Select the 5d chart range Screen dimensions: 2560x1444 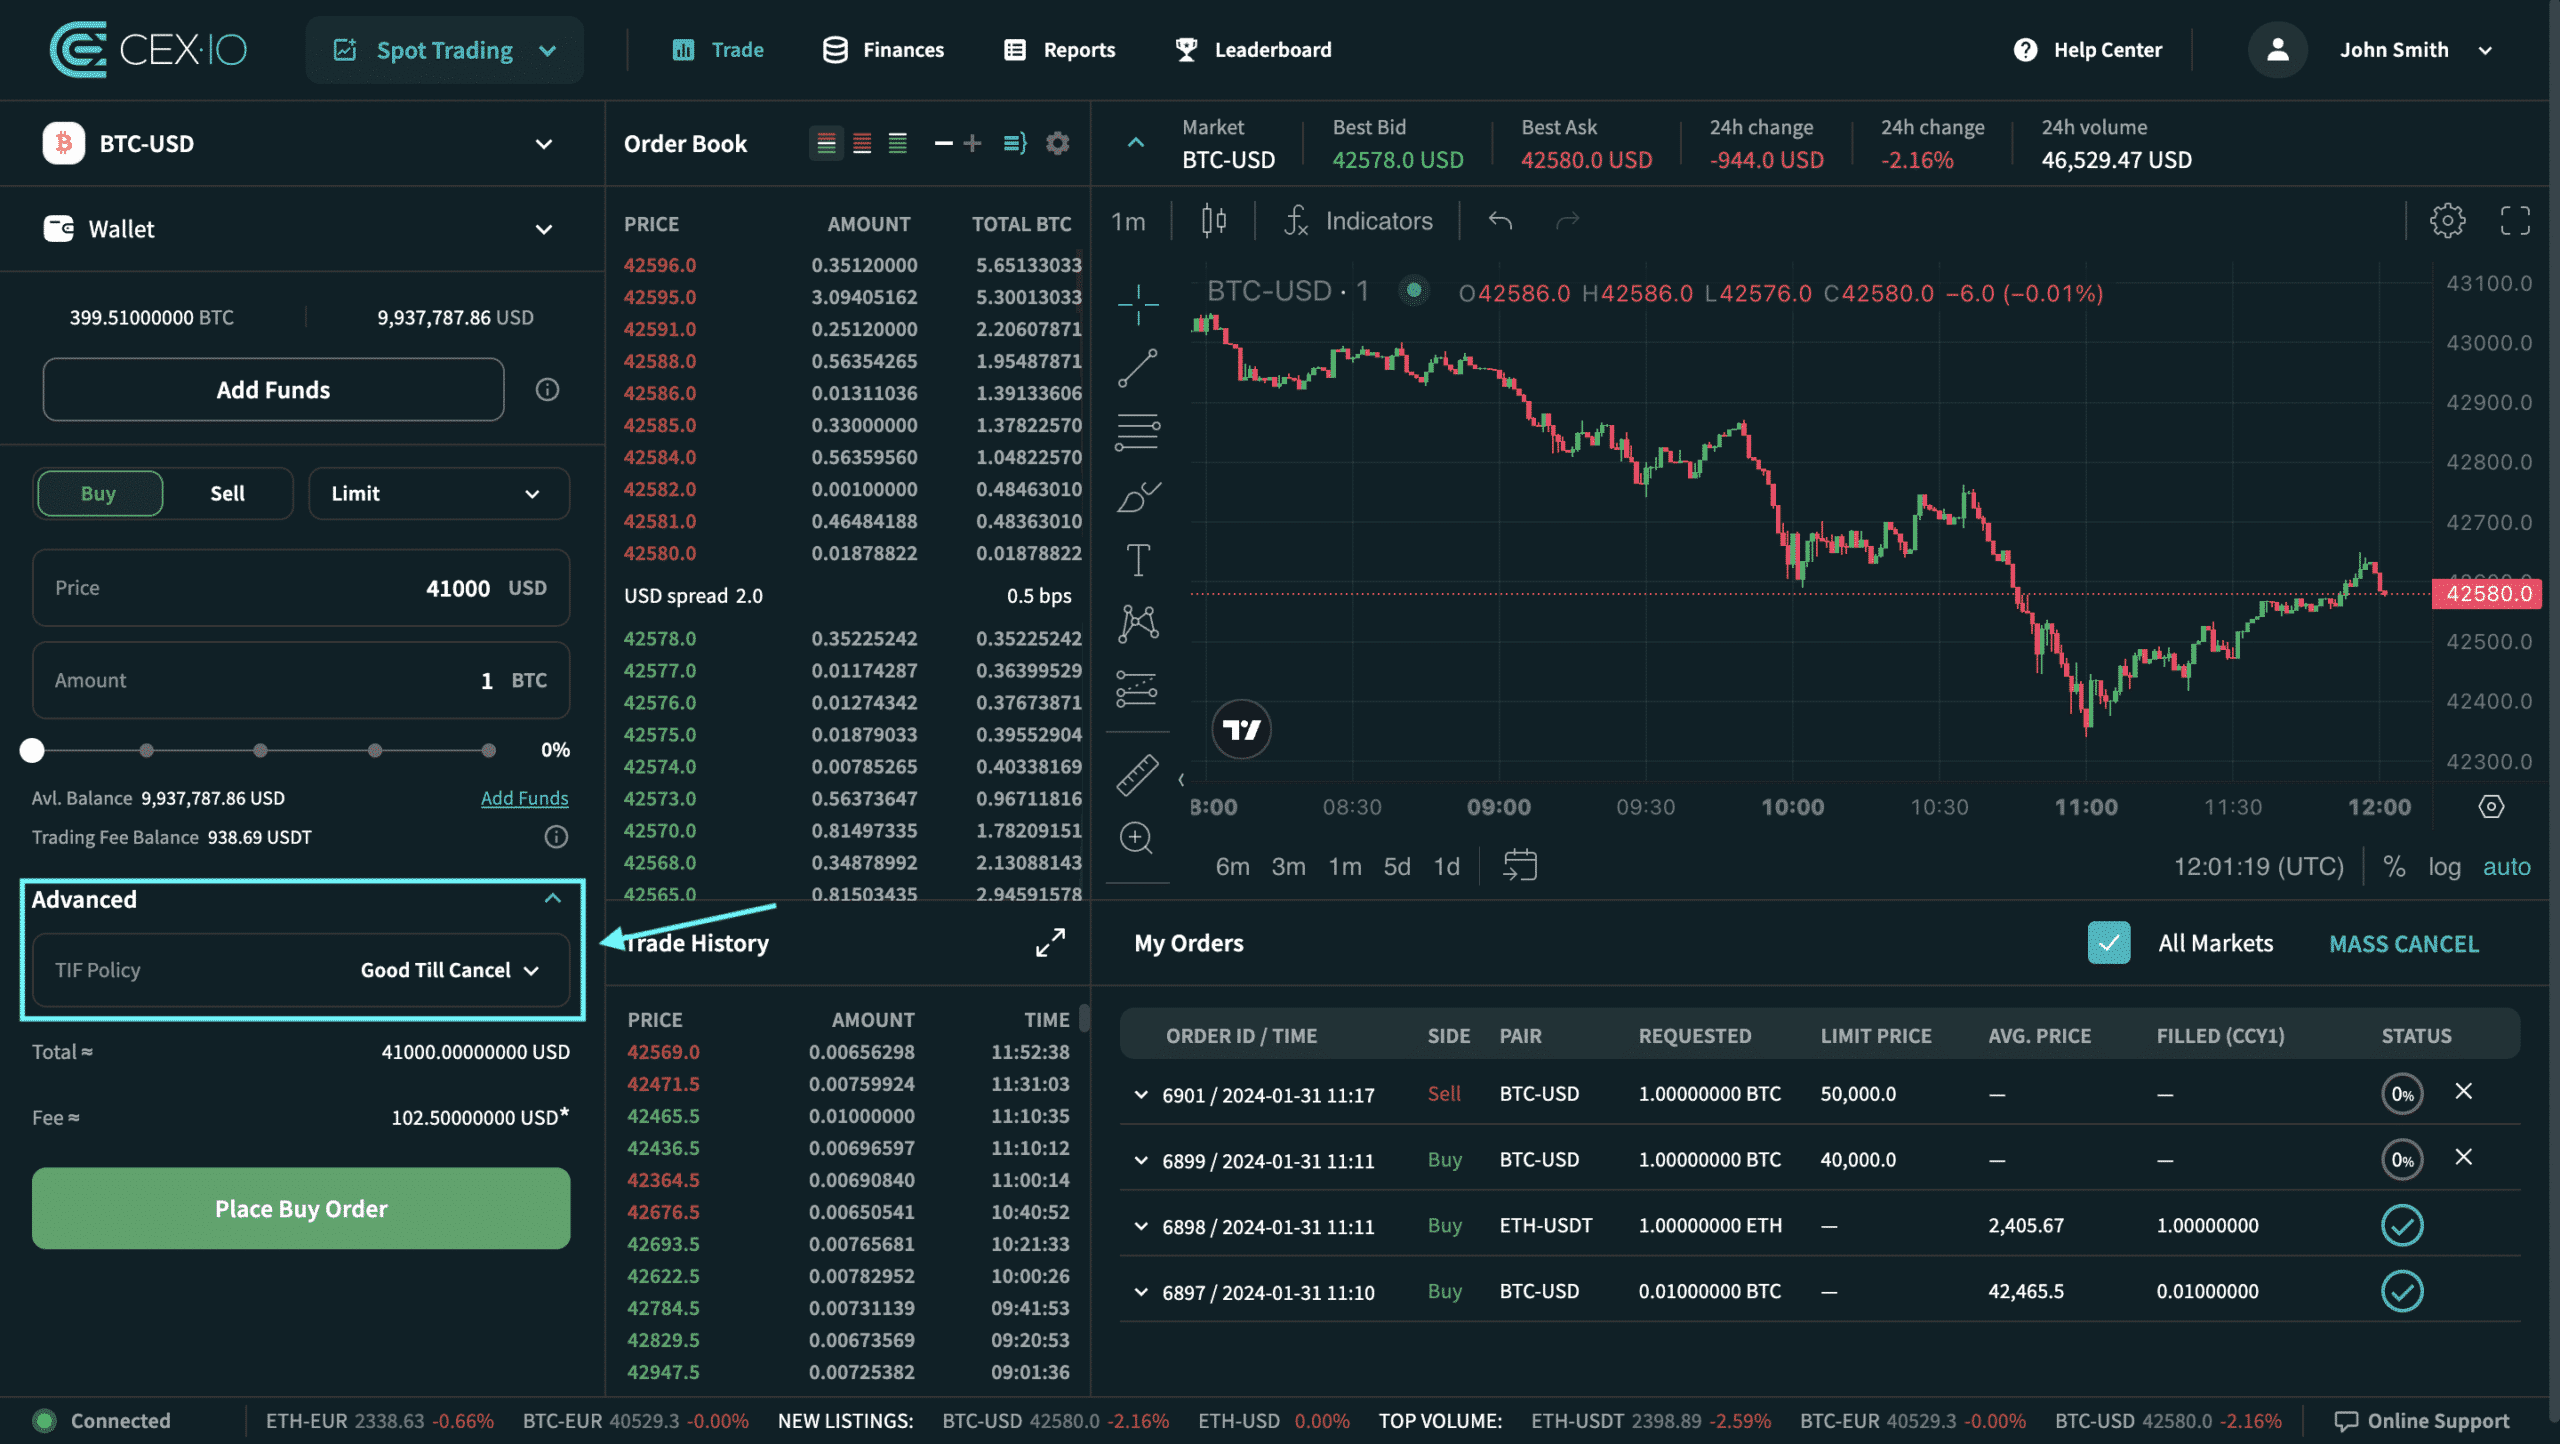click(1396, 866)
